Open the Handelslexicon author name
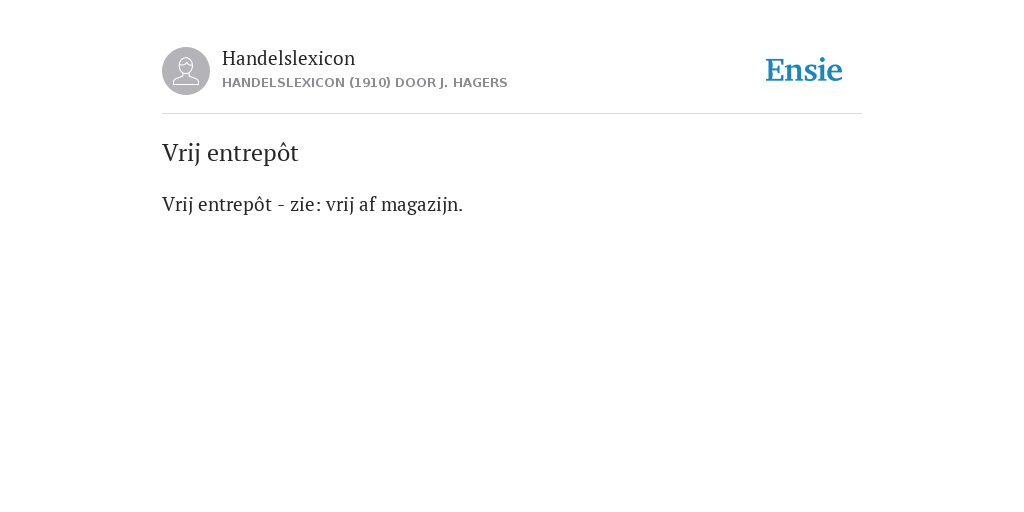Image resolution: width=1024 pixels, height=512 pixels. (x=288, y=58)
